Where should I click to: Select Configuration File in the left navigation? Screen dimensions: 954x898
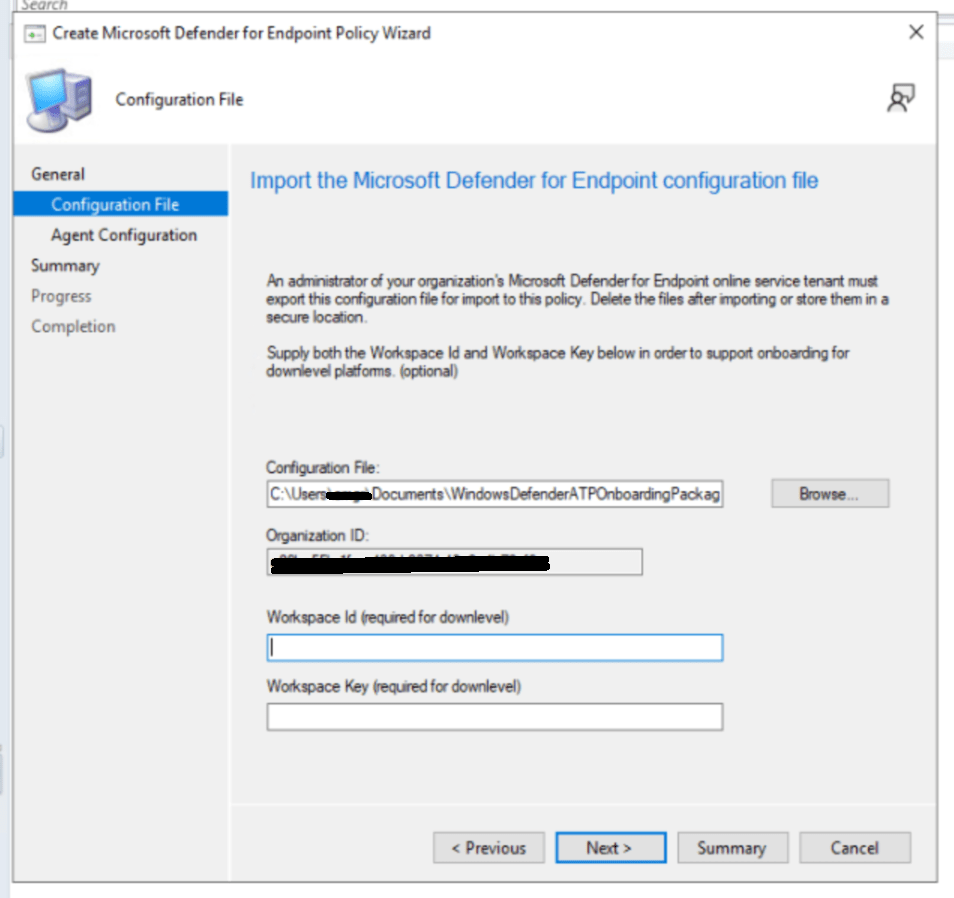[115, 205]
